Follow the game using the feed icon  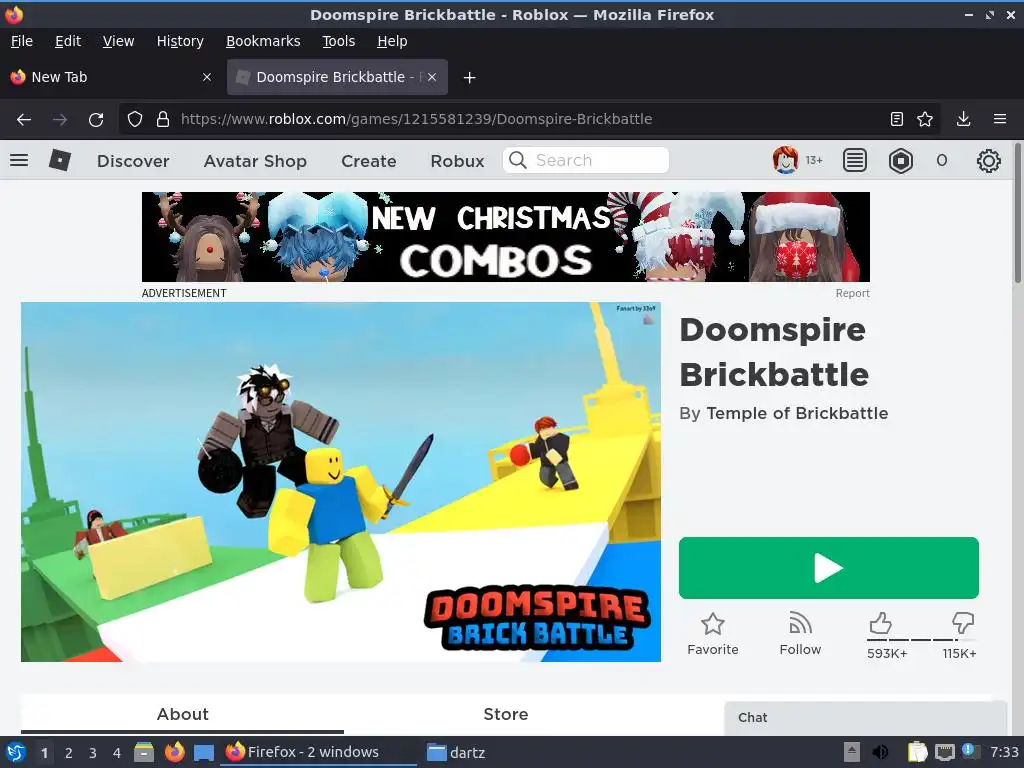(x=800, y=623)
